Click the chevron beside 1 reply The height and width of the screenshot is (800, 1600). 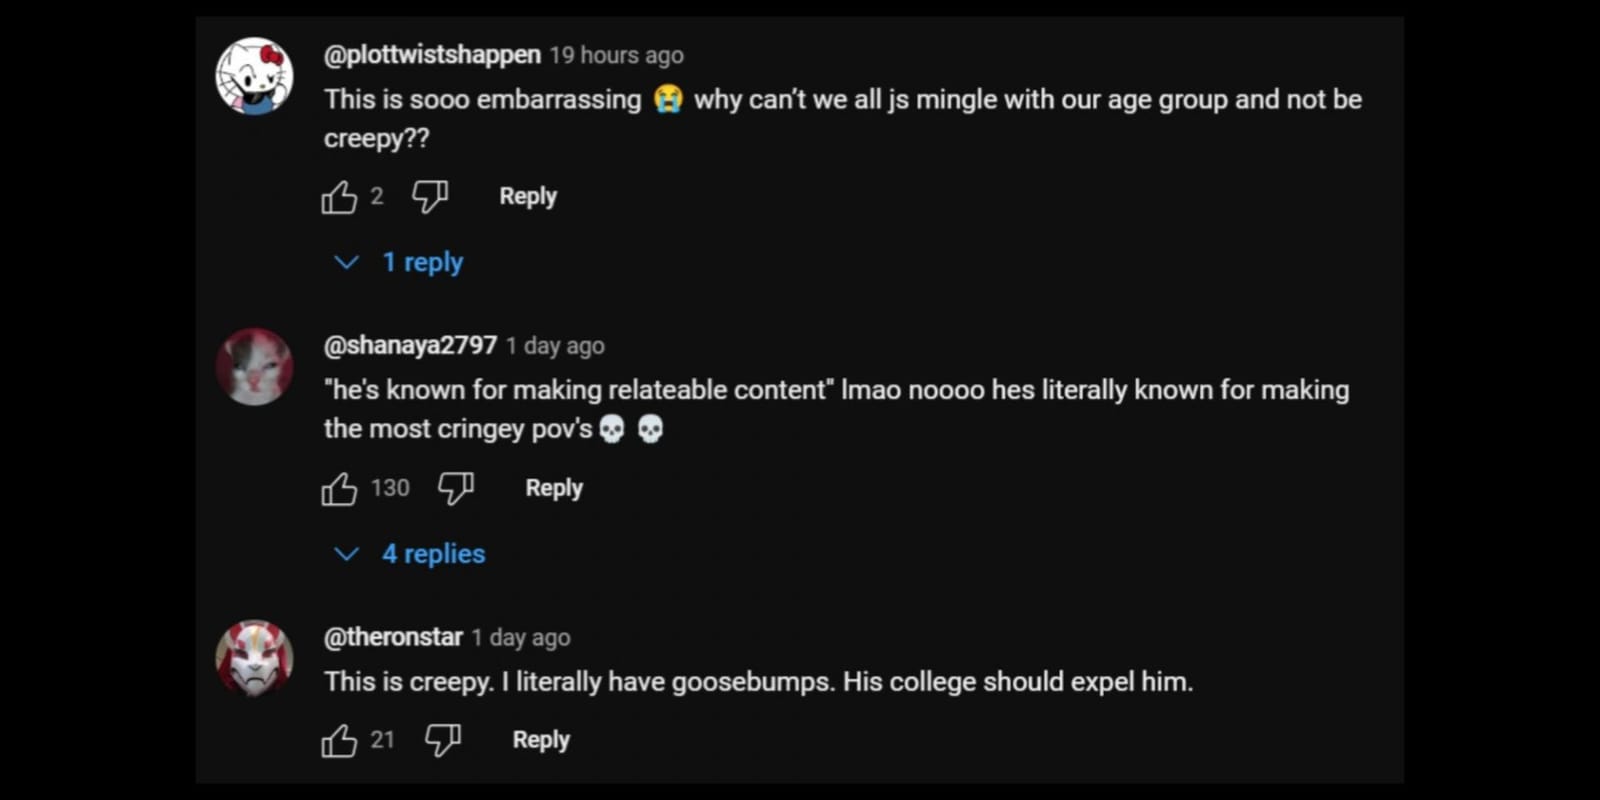pyautogui.click(x=346, y=262)
